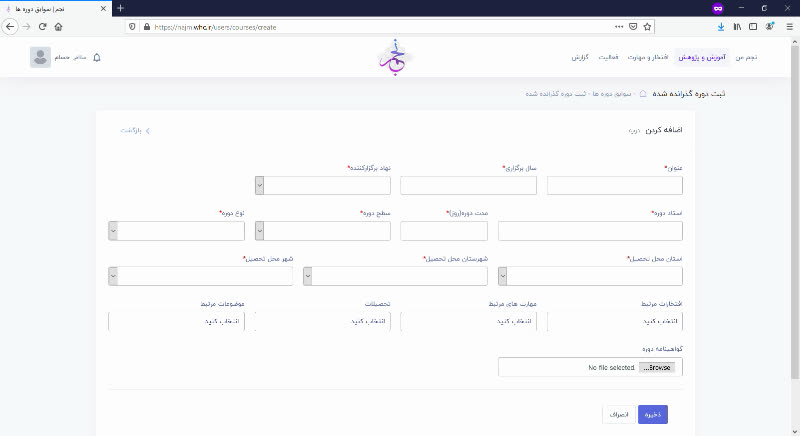Click the page vertical scrollbar
Image resolution: width=800 pixels, height=436 pixels.
click(x=795, y=212)
